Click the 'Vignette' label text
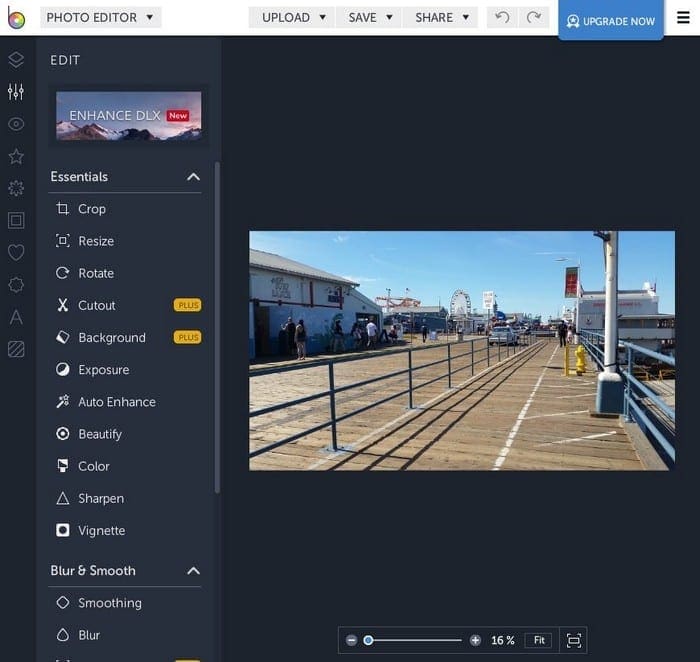The width and height of the screenshot is (700, 662). (x=102, y=530)
